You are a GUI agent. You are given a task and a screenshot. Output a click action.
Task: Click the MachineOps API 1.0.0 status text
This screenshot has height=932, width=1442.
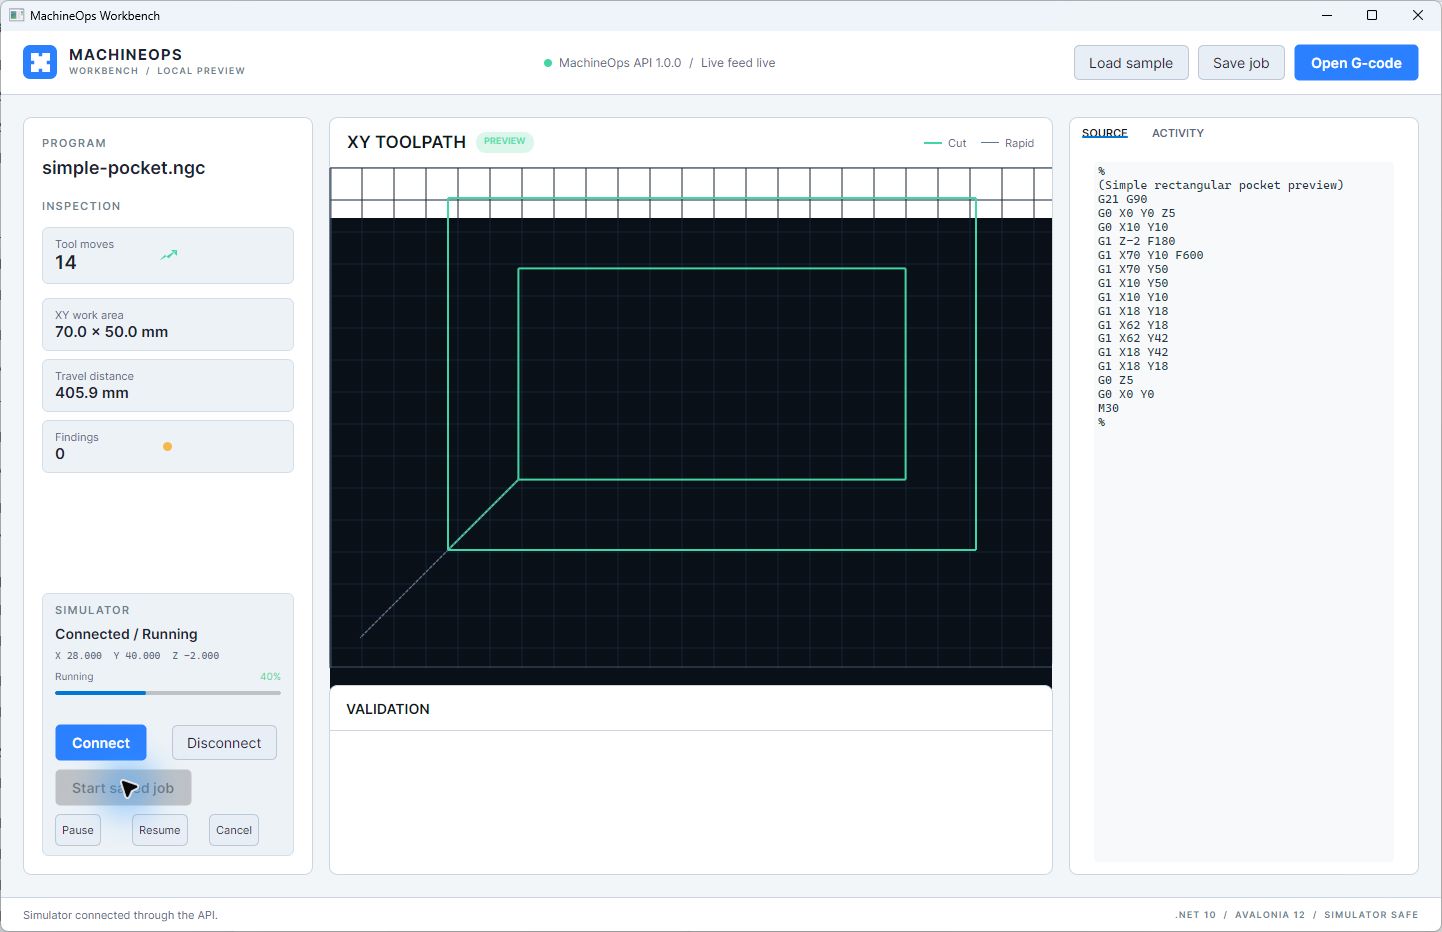tap(620, 63)
